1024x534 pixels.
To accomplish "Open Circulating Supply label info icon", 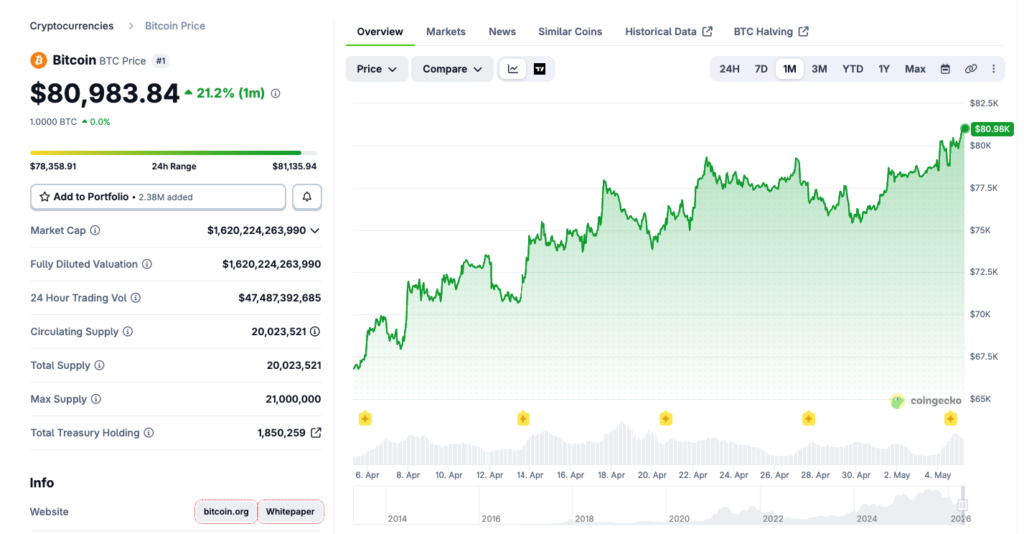I will (128, 332).
